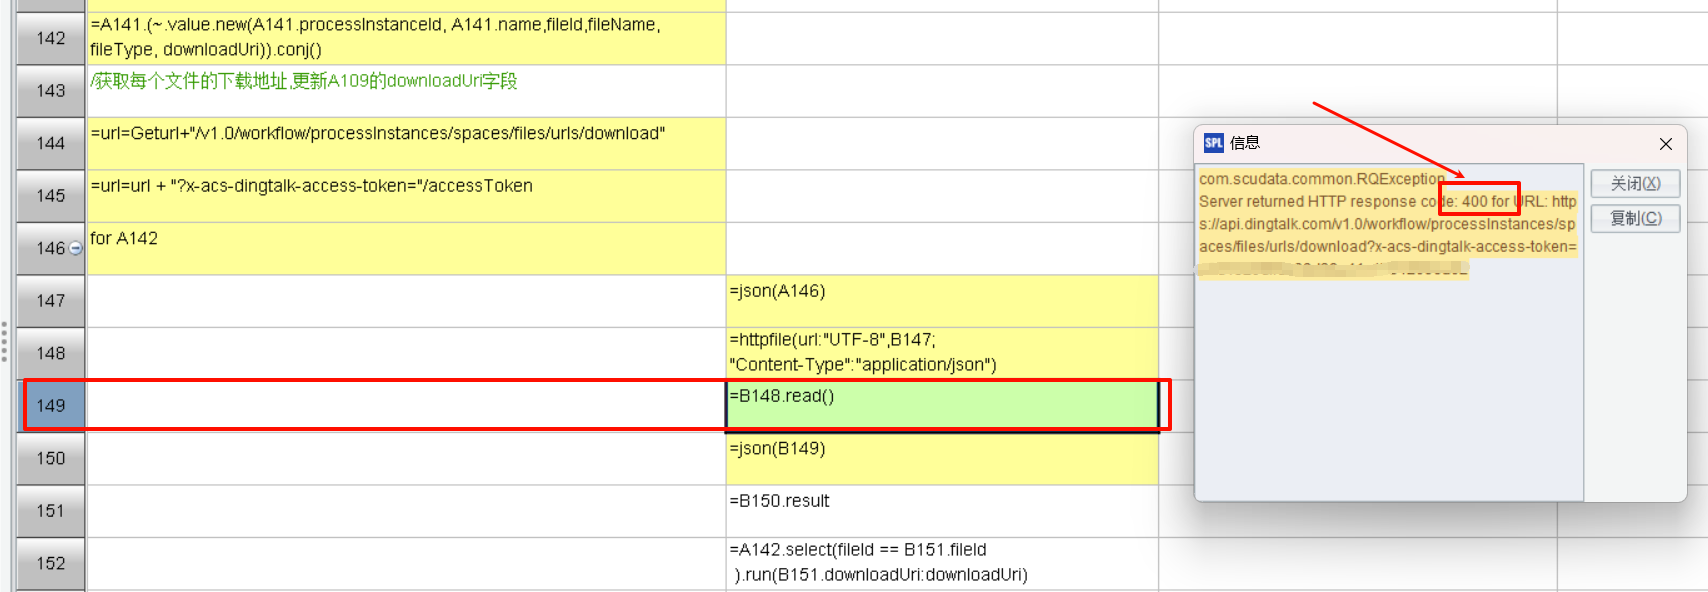Viewport: 1708px width, 592px height.
Task: Click the SPL icon in dialog title
Action: point(1213,143)
